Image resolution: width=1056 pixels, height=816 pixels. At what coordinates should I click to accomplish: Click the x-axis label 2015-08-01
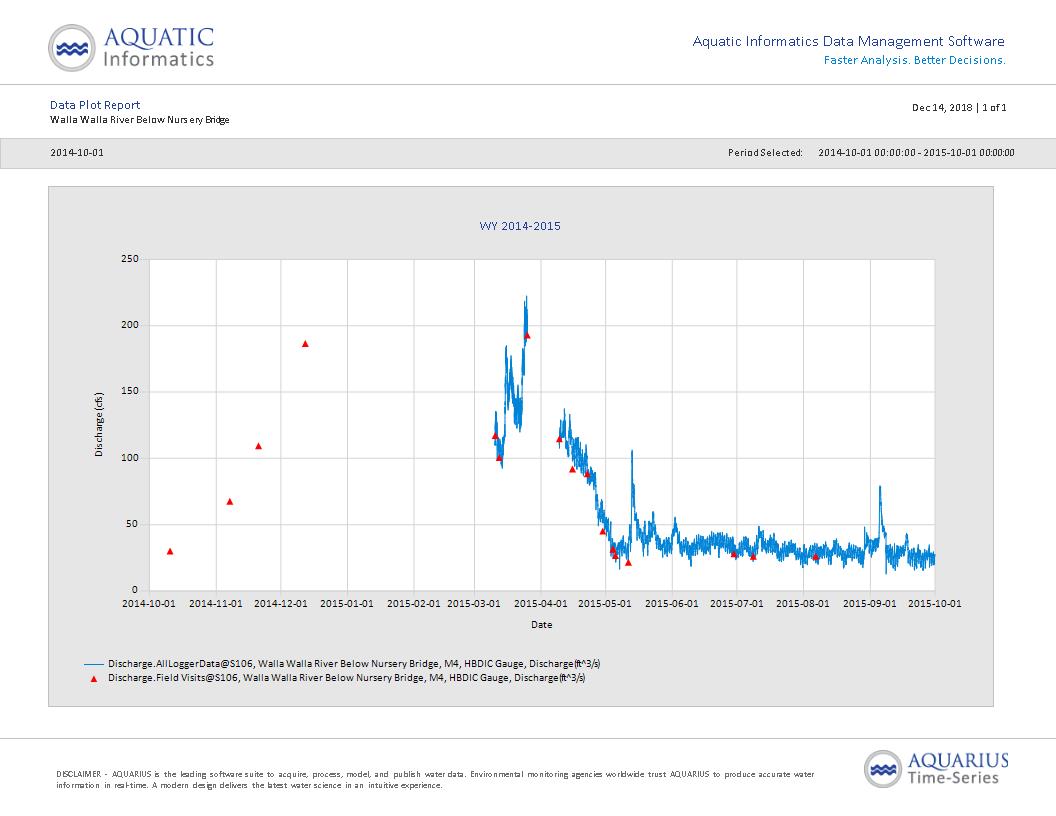click(x=803, y=603)
